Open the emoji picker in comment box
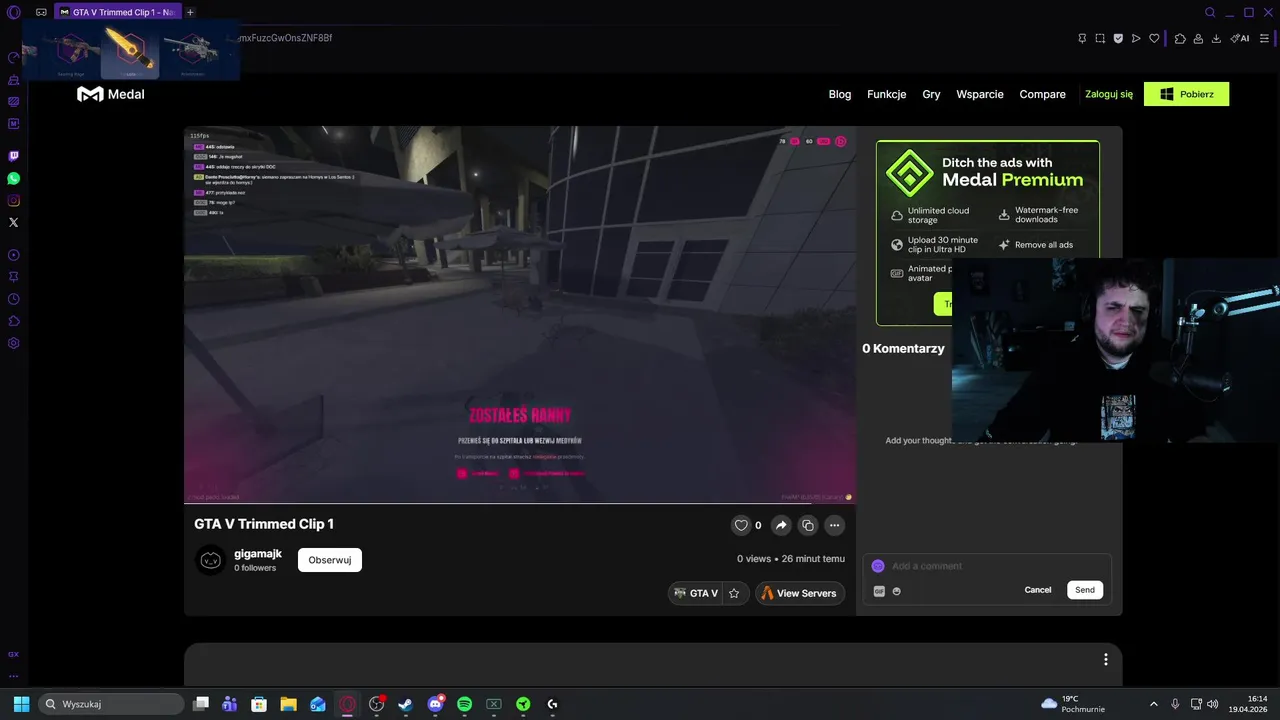1280x720 pixels. pos(896,591)
